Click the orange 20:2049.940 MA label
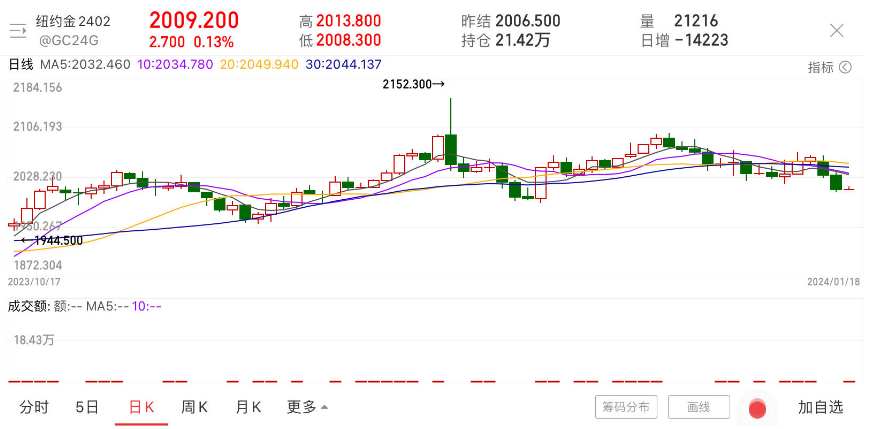 click(x=259, y=64)
